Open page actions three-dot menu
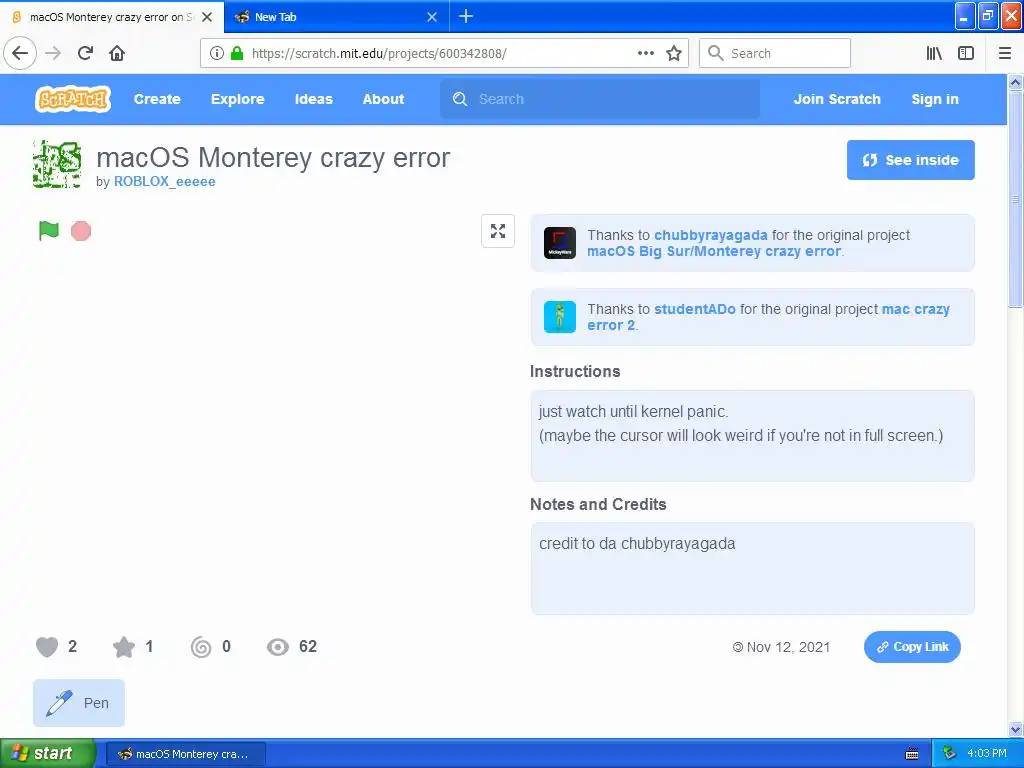The image size is (1024, 768). pyautogui.click(x=646, y=53)
